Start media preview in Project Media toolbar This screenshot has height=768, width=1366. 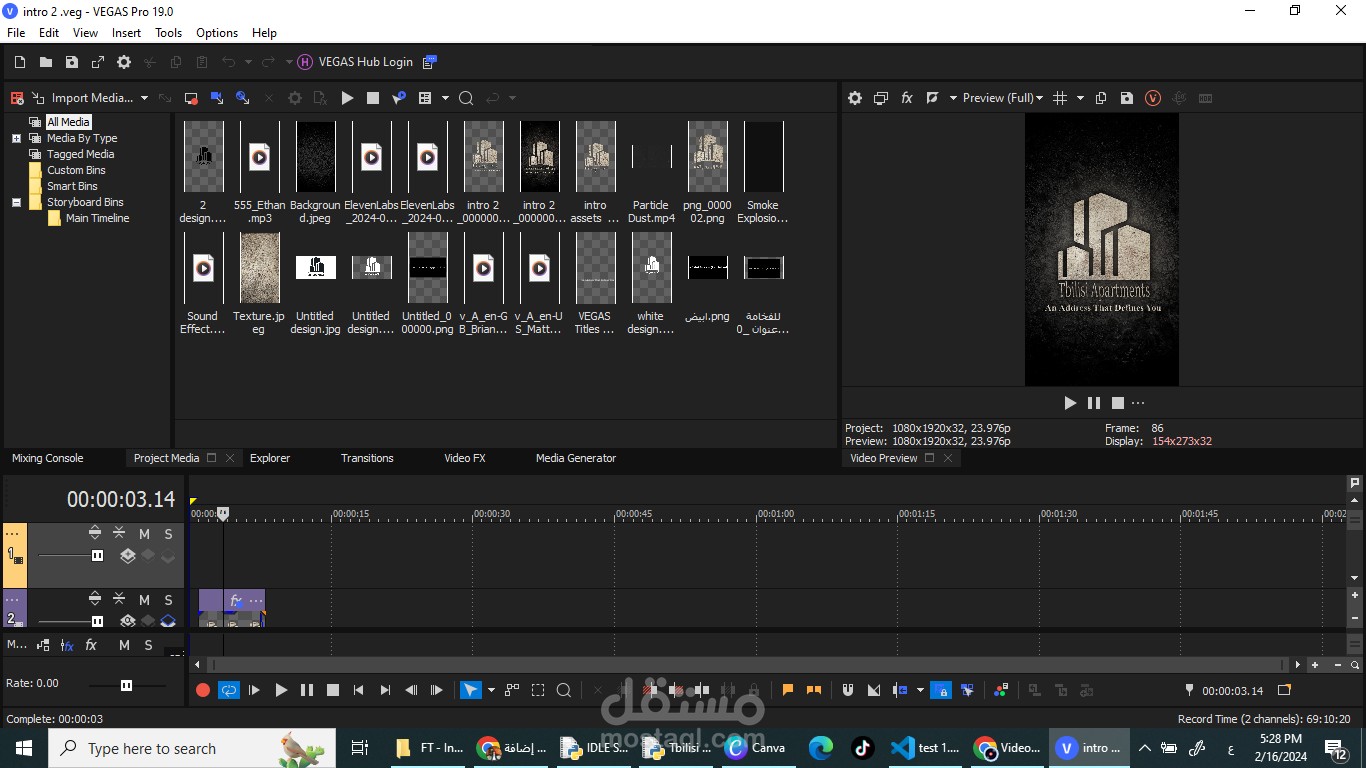[347, 98]
